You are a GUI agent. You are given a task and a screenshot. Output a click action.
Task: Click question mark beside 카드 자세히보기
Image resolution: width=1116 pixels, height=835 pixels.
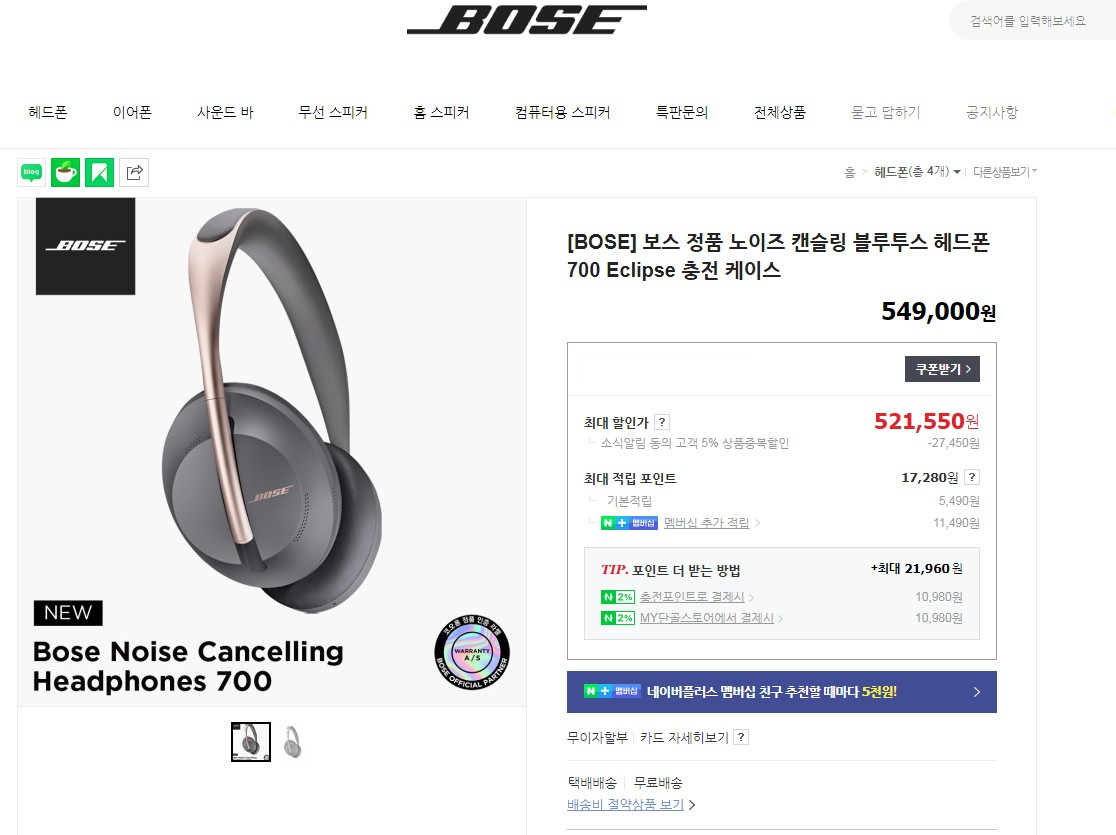[741, 738]
